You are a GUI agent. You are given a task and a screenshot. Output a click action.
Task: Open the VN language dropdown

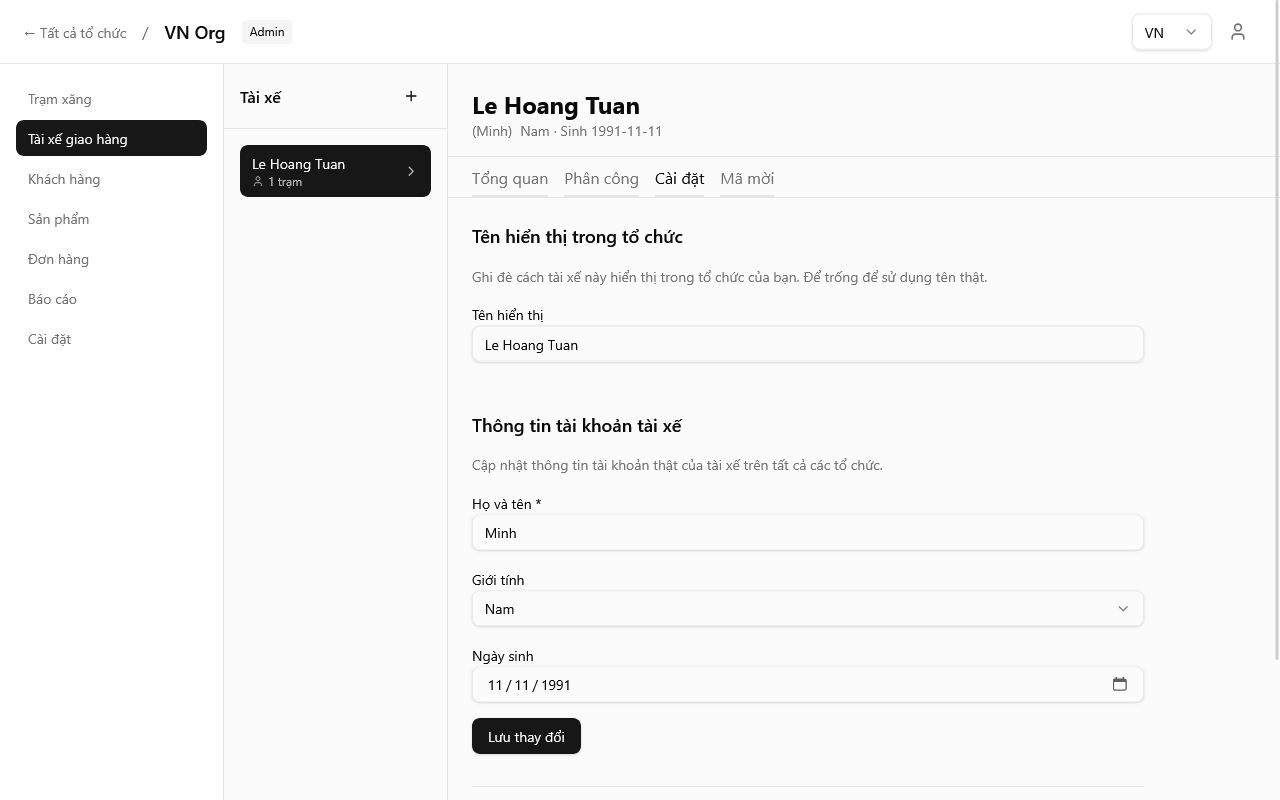(1171, 32)
